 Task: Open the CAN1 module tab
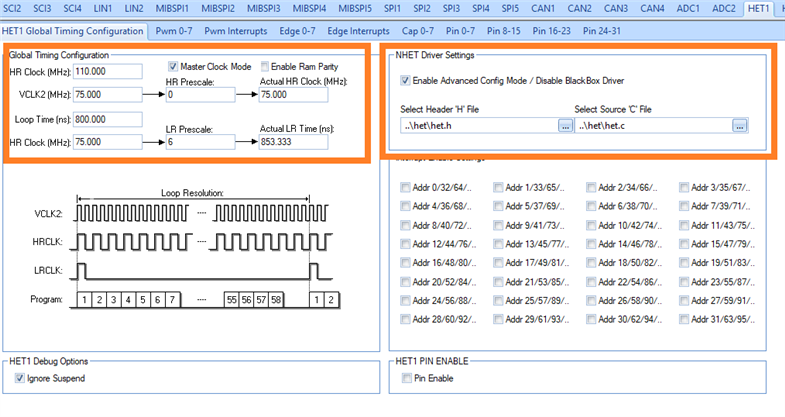coord(546,9)
